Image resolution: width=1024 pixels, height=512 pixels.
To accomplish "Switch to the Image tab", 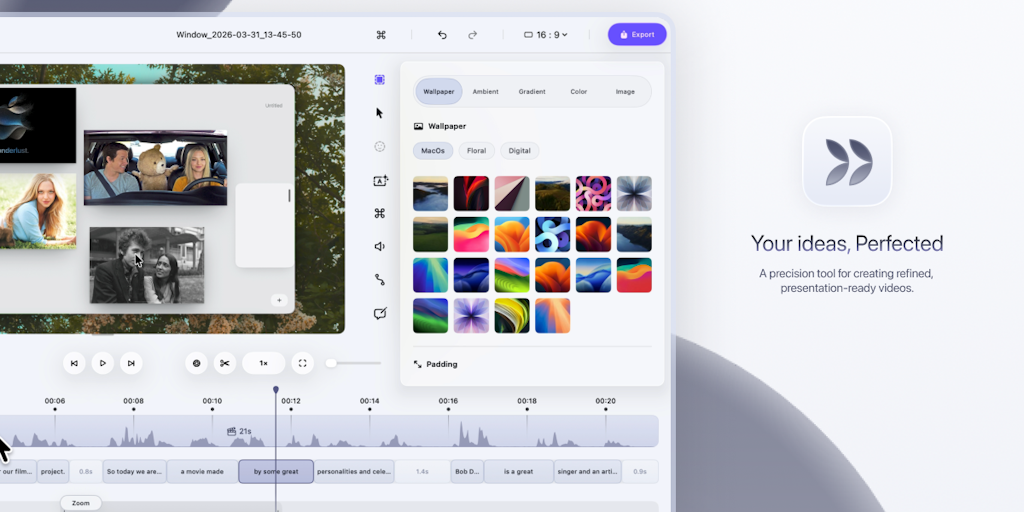I will (625, 91).
